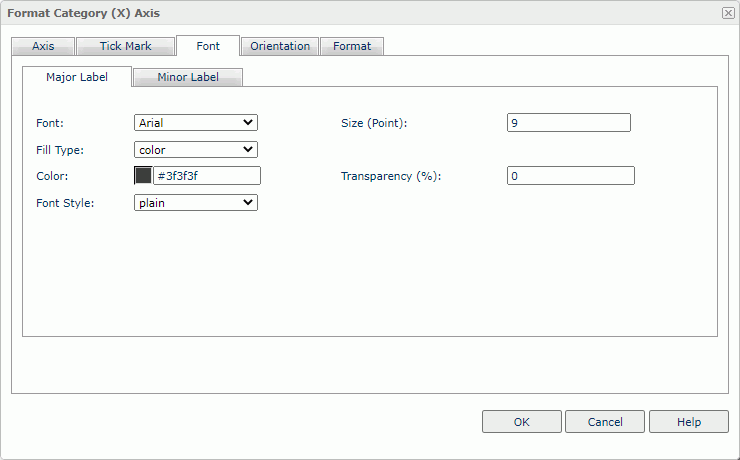The width and height of the screenshot is (740, 460).
Task: Open Help for this dialog
Action: click(689, 422)
